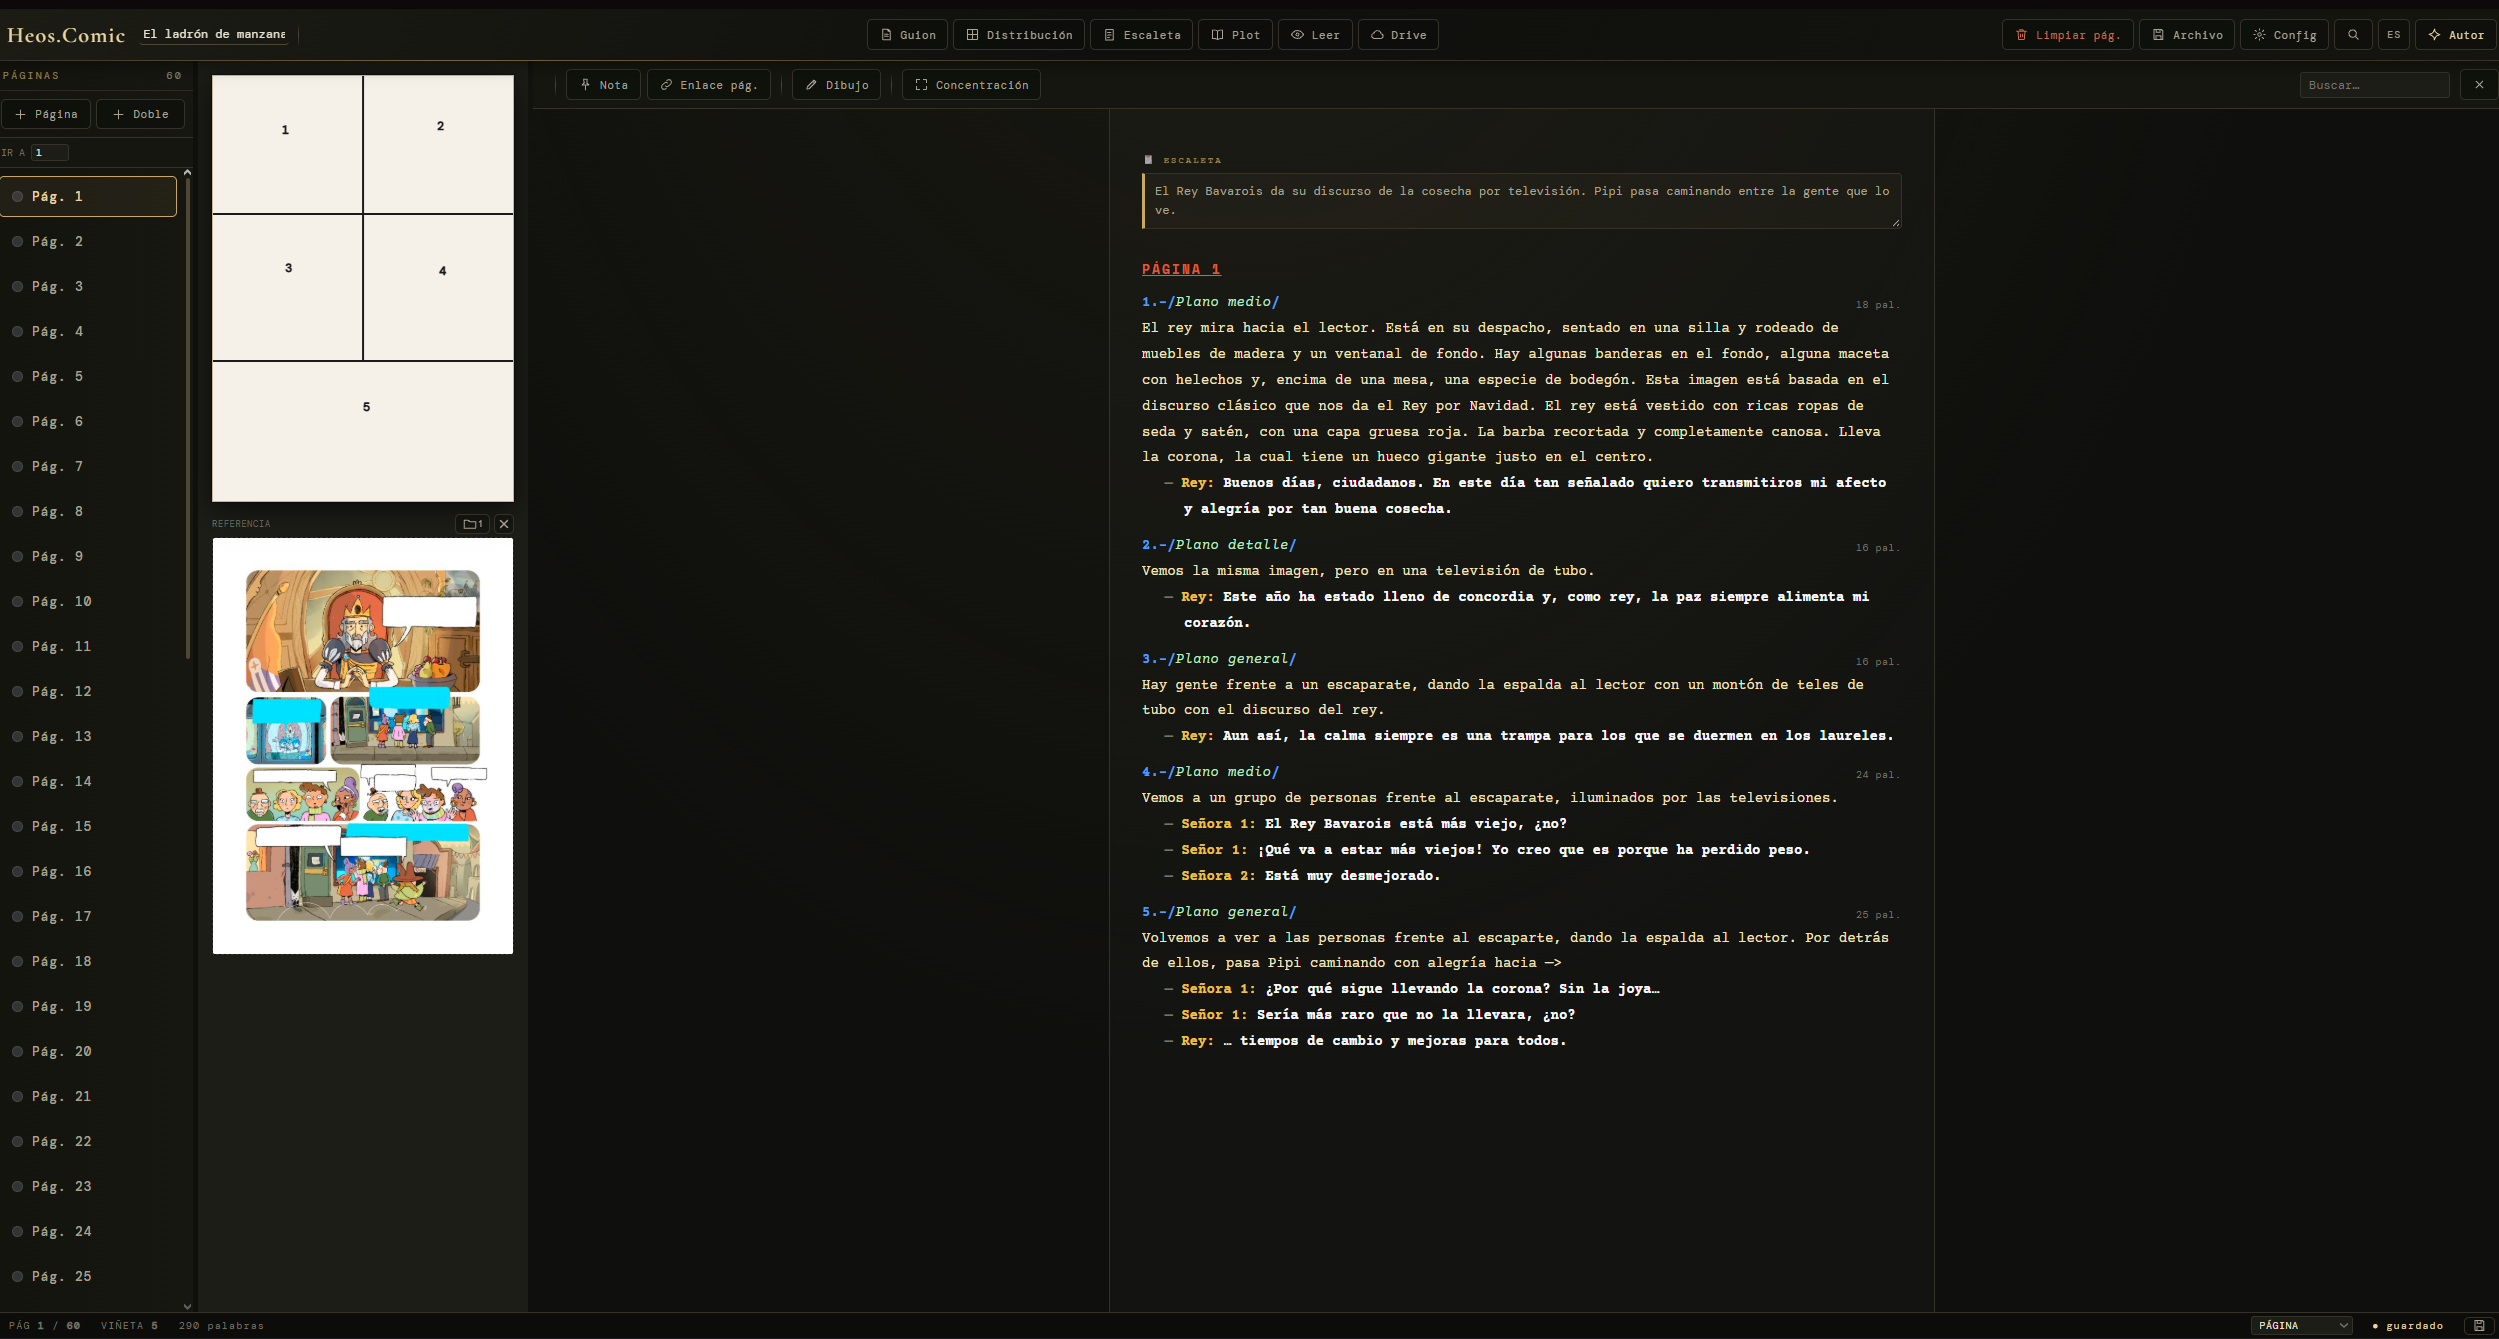Open the PÁGINA dropdown in status bar
This screenshot has height=1339, width=2499.
click(2302, 1326)
